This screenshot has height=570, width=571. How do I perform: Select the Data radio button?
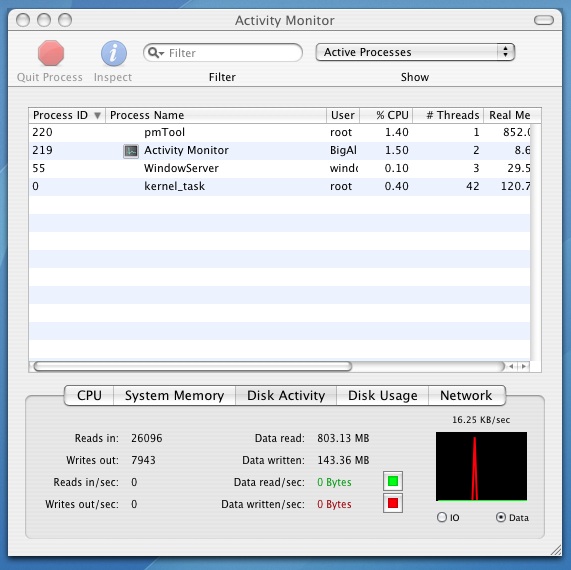pyautogui.click(x=501, y=517)
